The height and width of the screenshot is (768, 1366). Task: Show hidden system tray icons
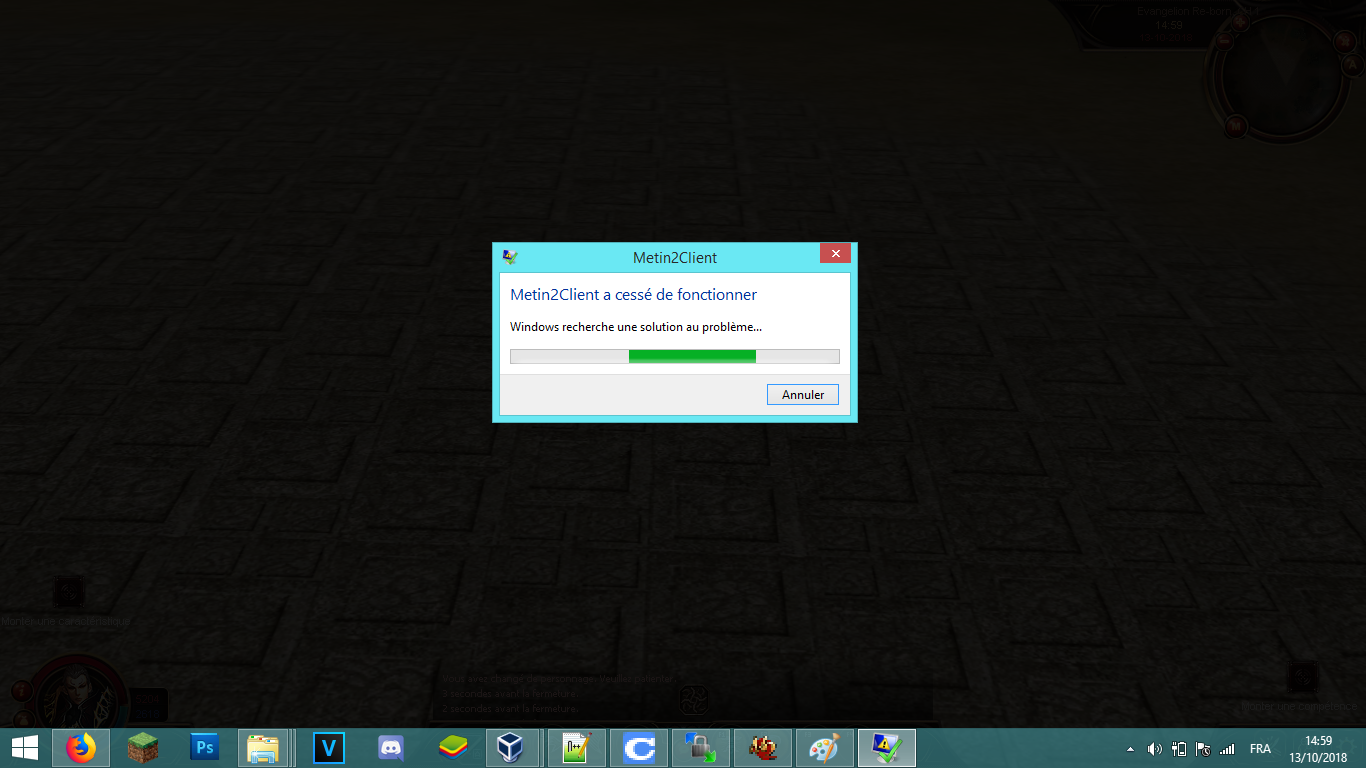coord(1131,749)
